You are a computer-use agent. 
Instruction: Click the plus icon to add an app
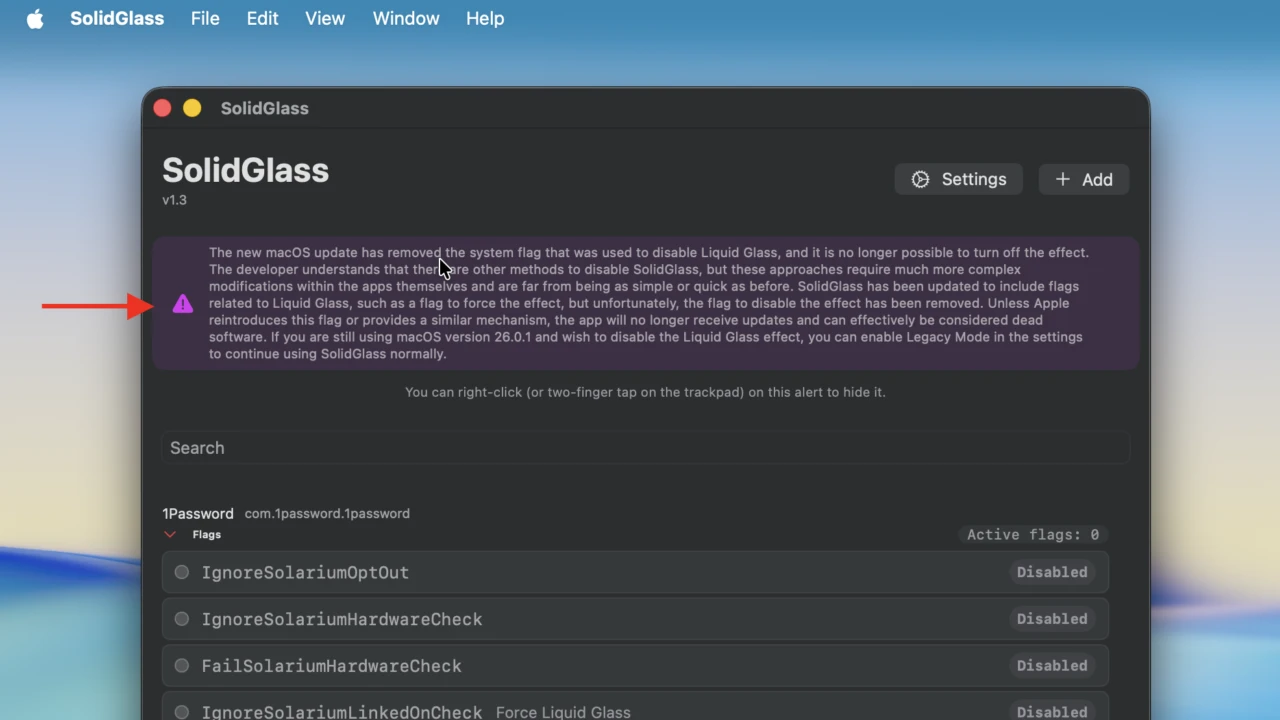(1063, 180)
